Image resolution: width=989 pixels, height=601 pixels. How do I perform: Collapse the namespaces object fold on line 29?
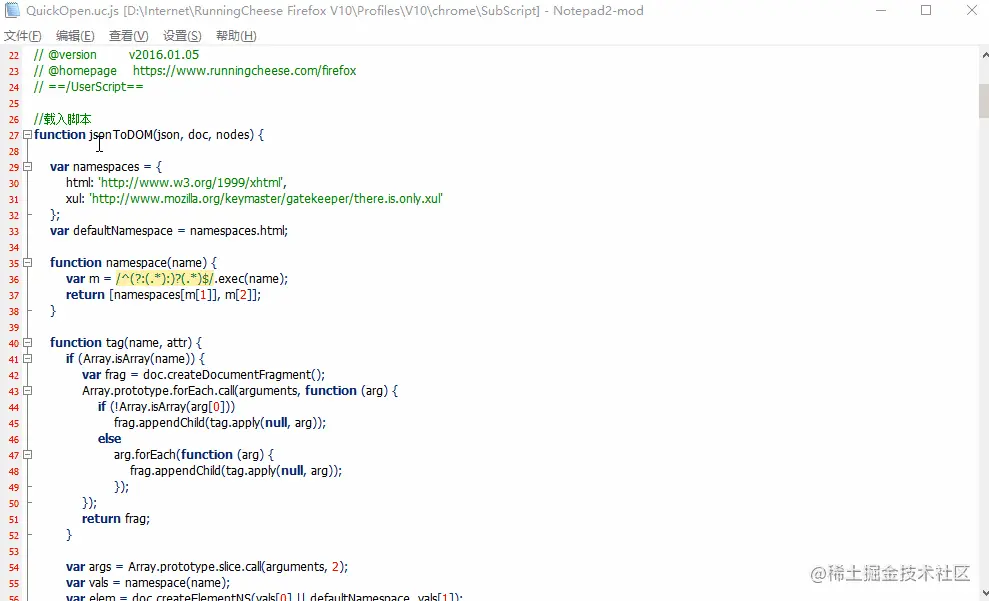coord(27,167)
